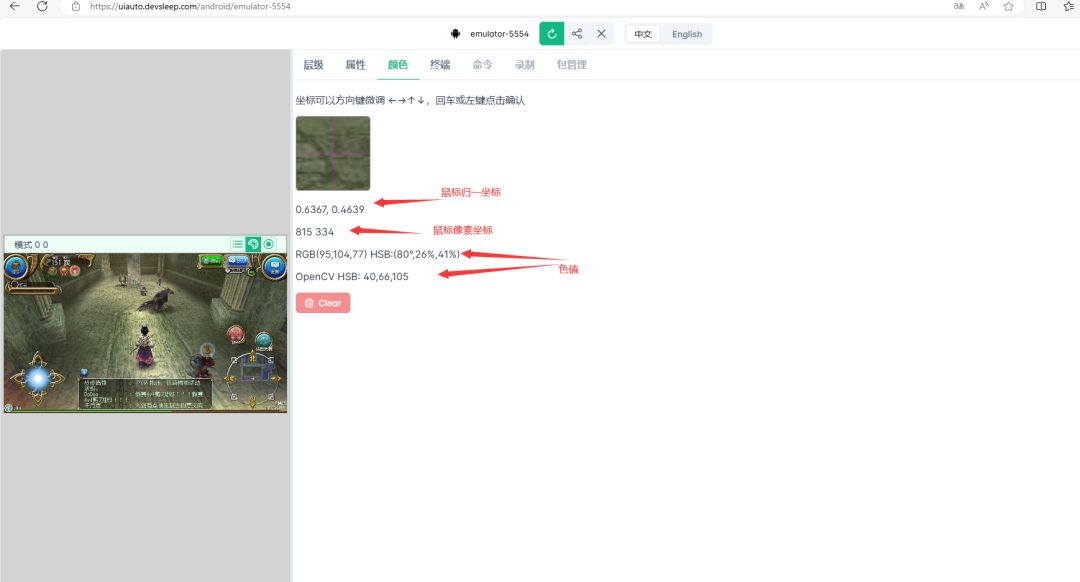The image size is (1080, 582).
Task: Click the magnified color preview thumbnail
Action: tap(333, 153)
